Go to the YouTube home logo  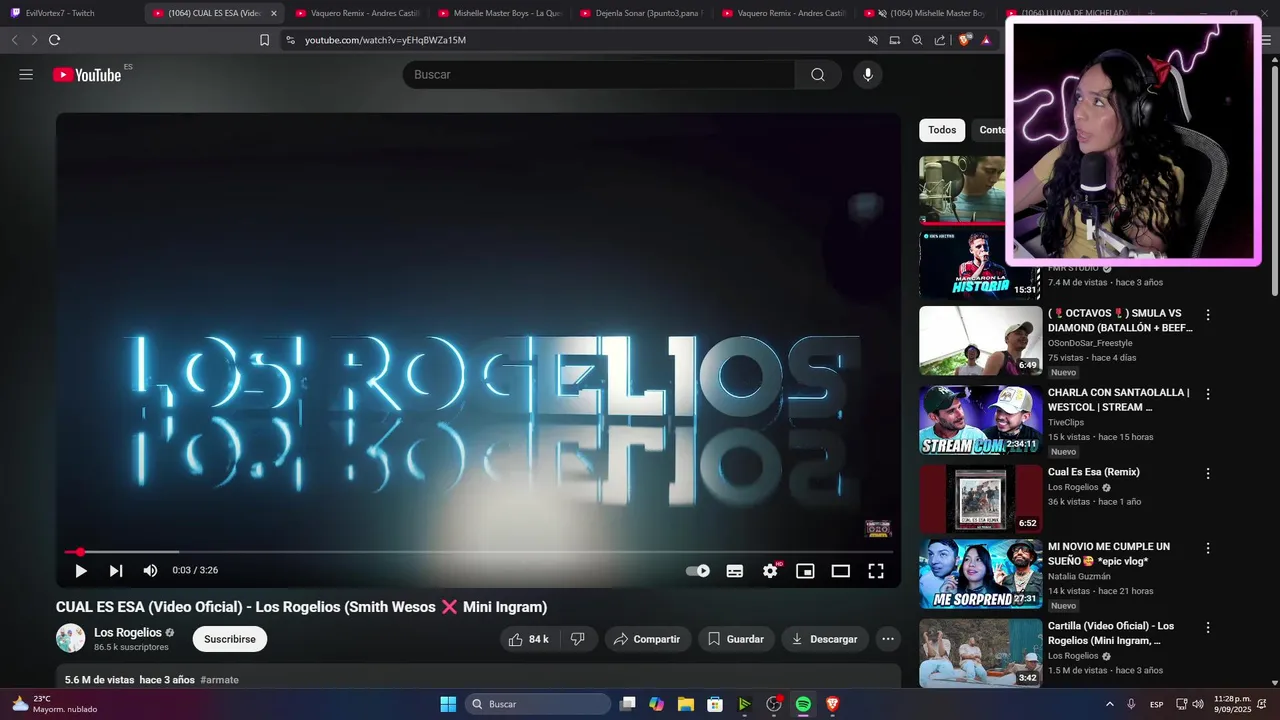(87, 75)
